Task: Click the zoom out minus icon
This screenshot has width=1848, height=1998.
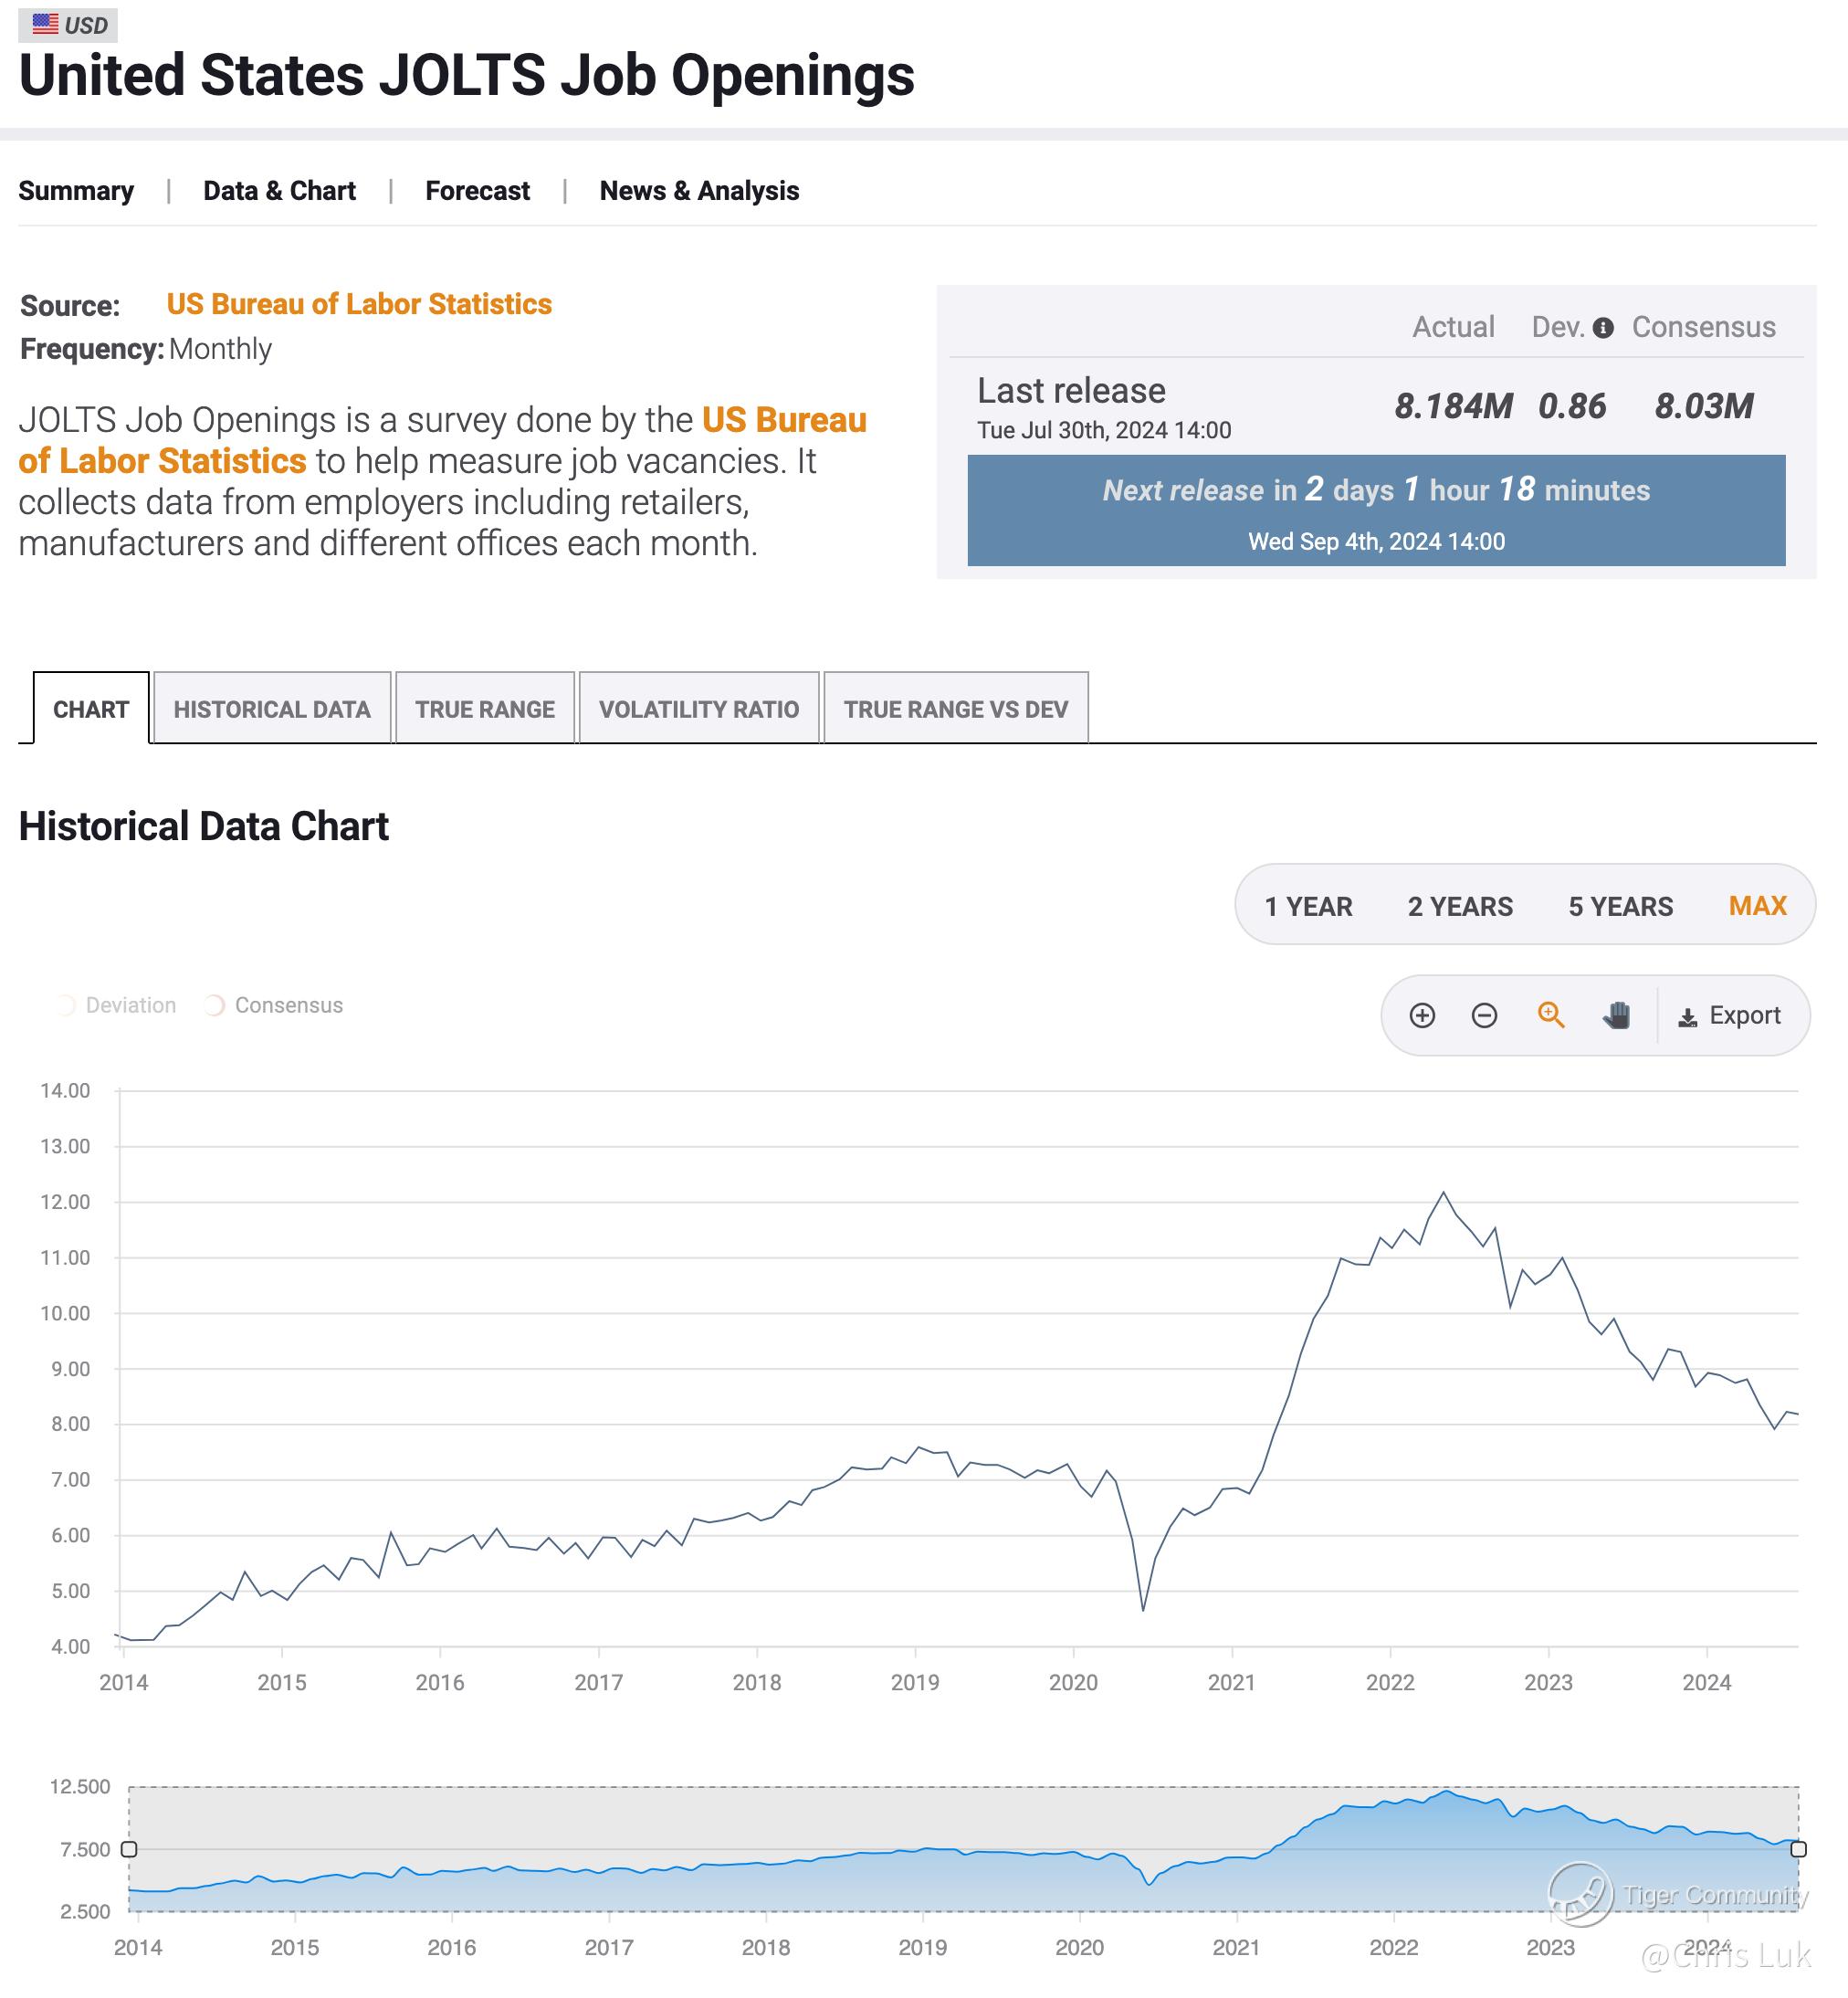Action: [x=1484, y=1016]
